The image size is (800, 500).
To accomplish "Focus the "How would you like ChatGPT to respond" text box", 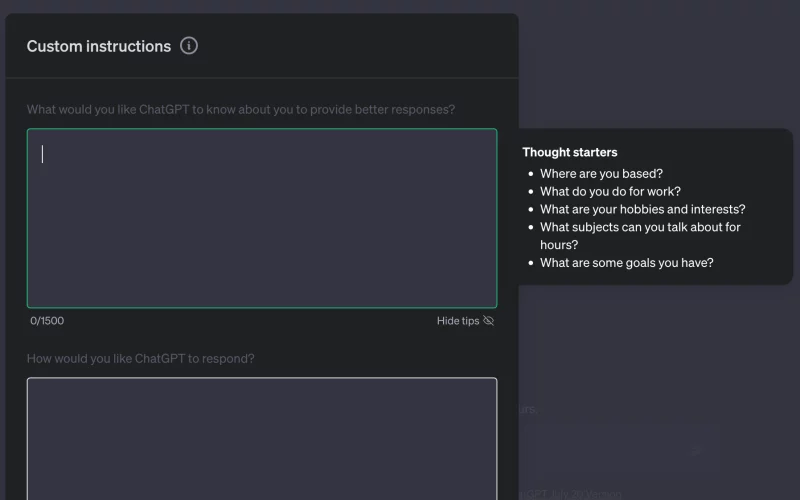I will (x=262, y=439).
